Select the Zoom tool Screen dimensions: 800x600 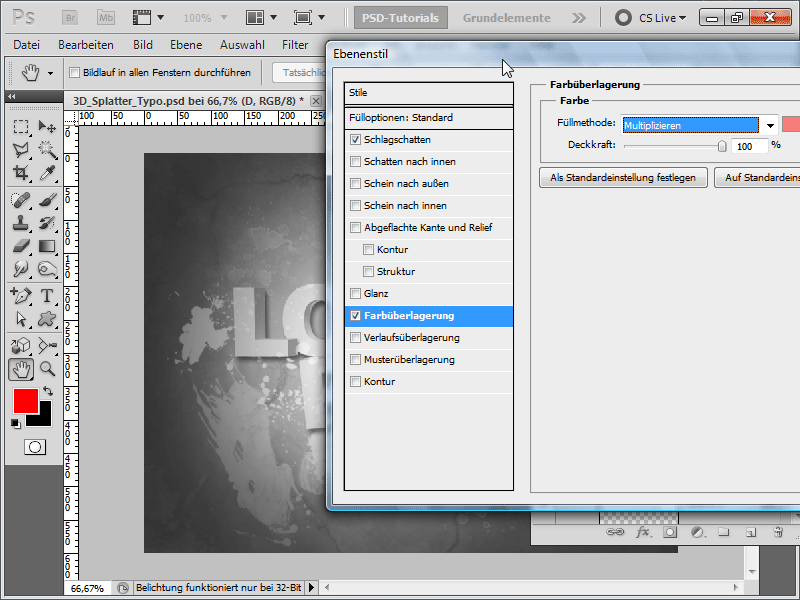pos(47,369)
